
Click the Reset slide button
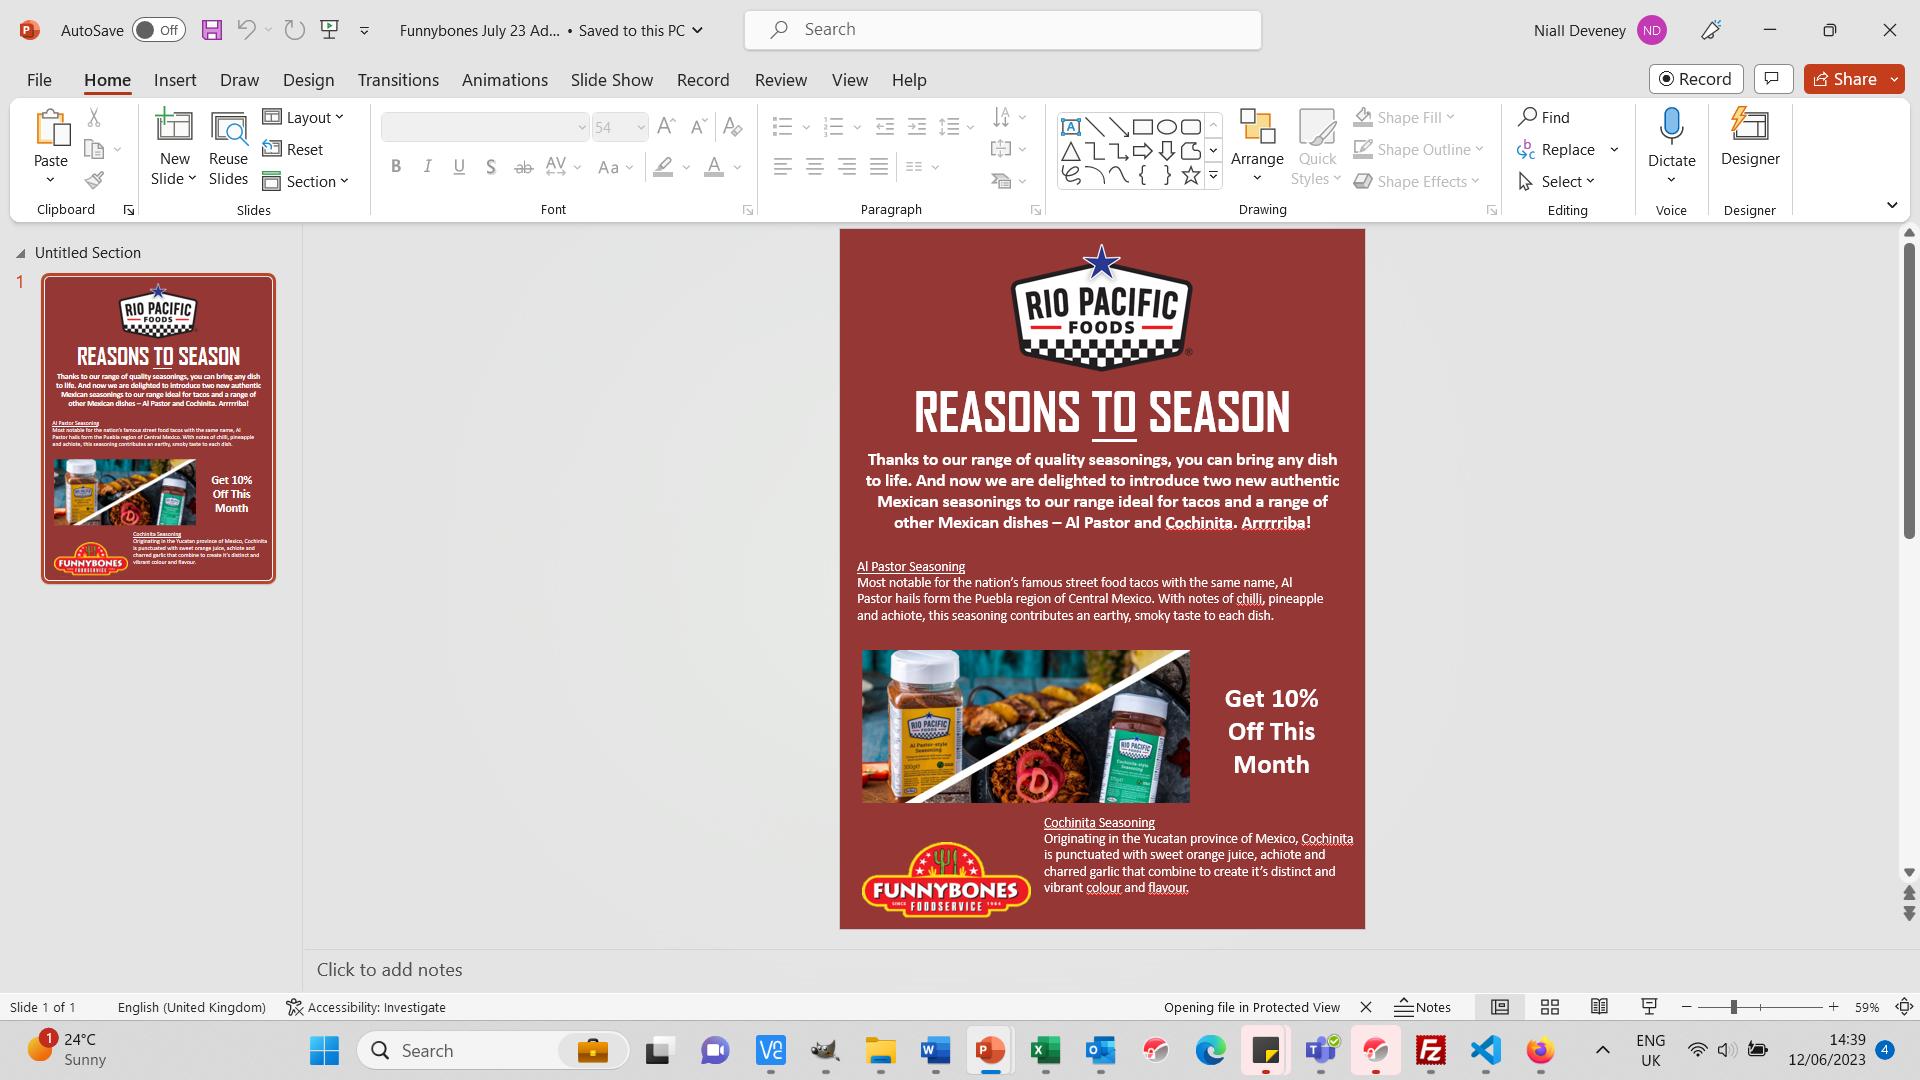click(x=292, y=149)
